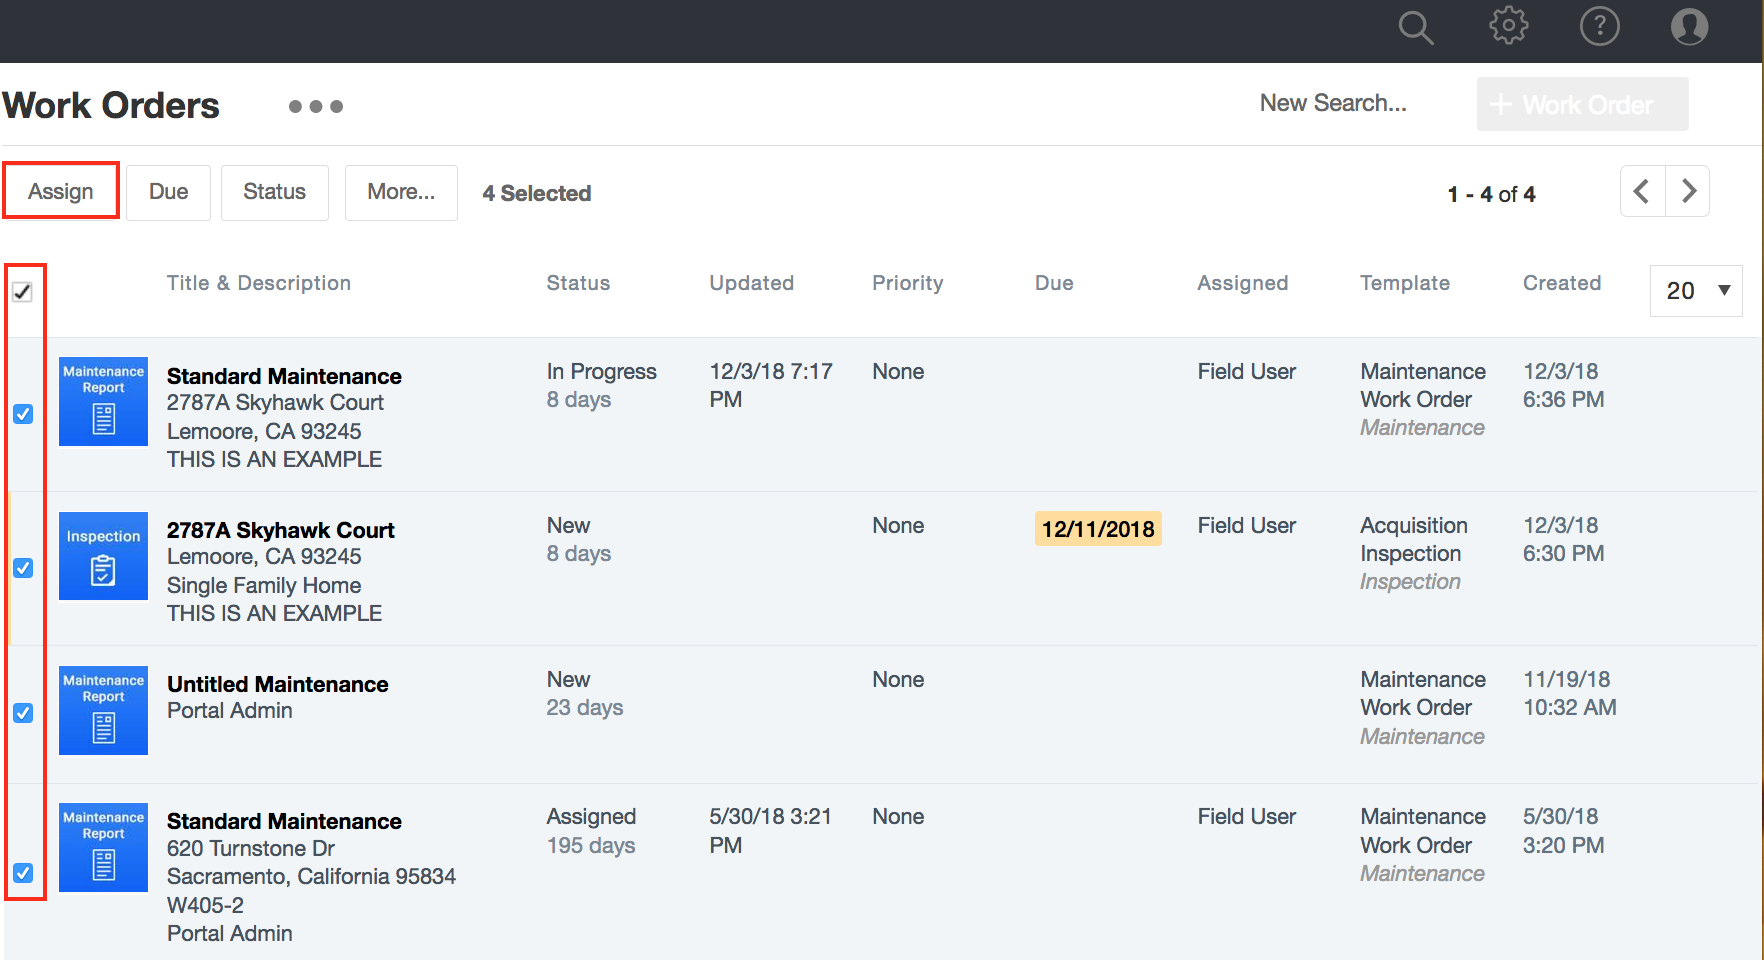
Task: Click Untitled Maintenance report icon
Action: click(103, 710)
